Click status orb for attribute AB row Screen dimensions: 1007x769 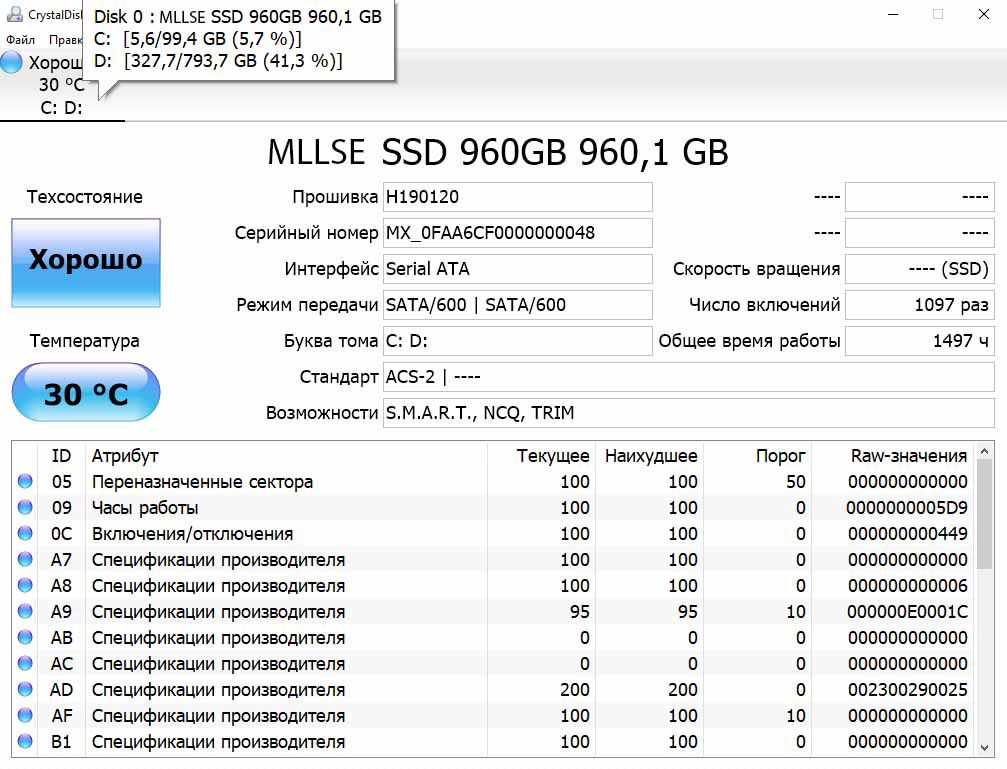(25, 638)
